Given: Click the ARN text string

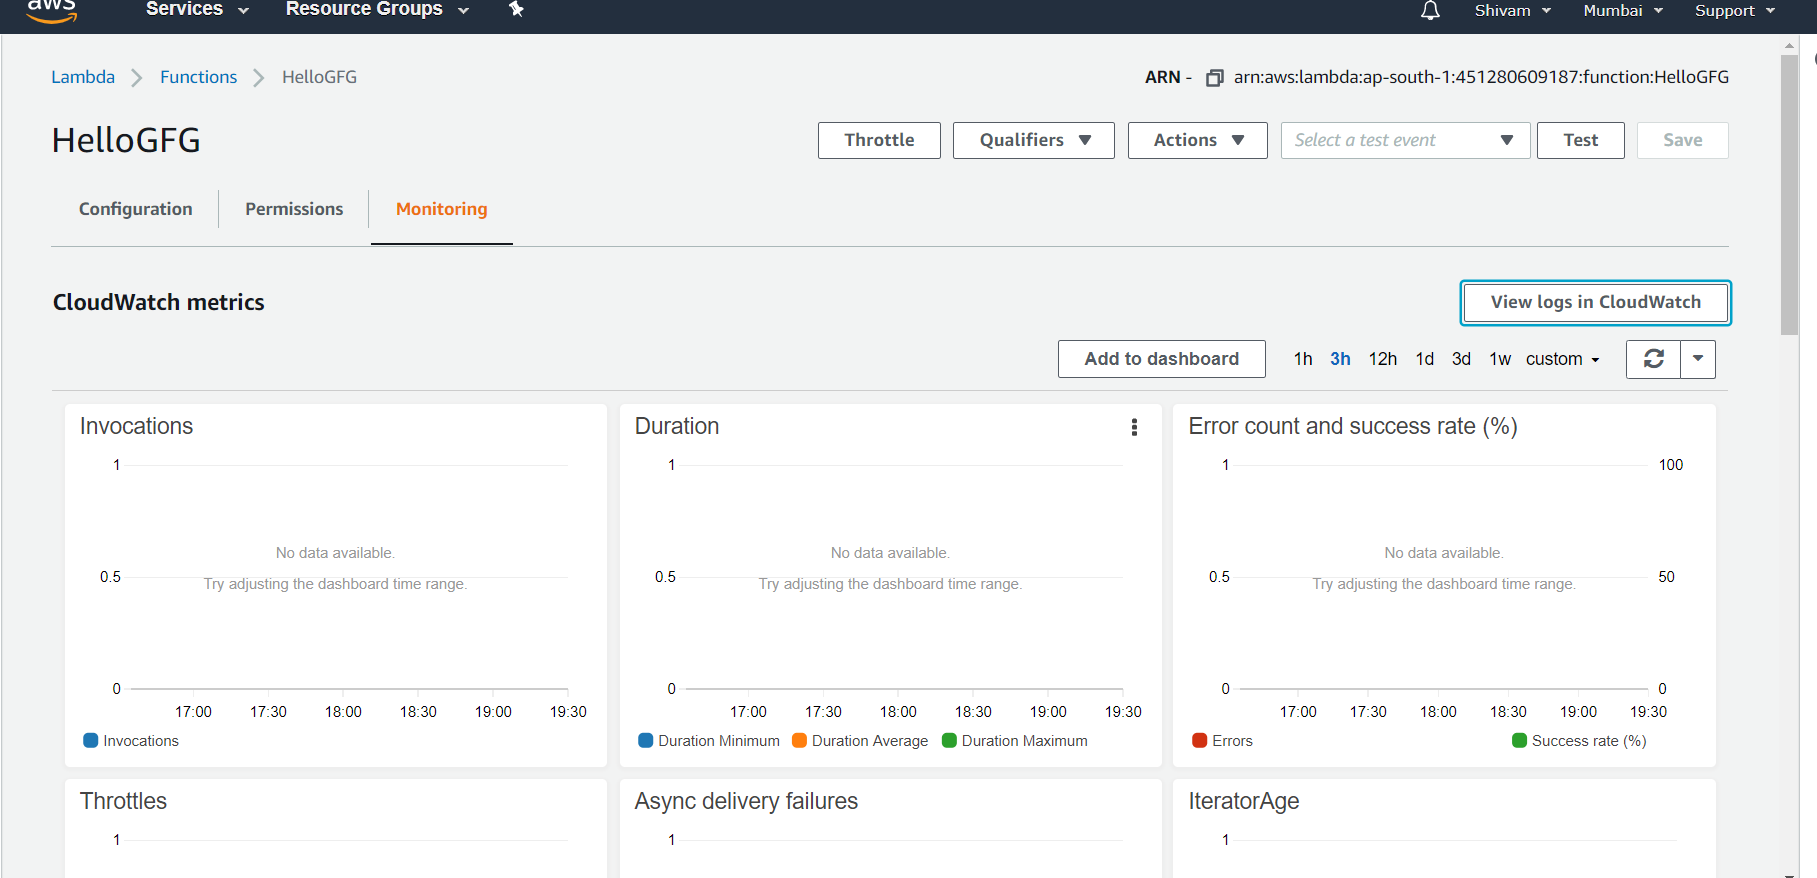Looking at the screenshot, I should pos(1481,77).
